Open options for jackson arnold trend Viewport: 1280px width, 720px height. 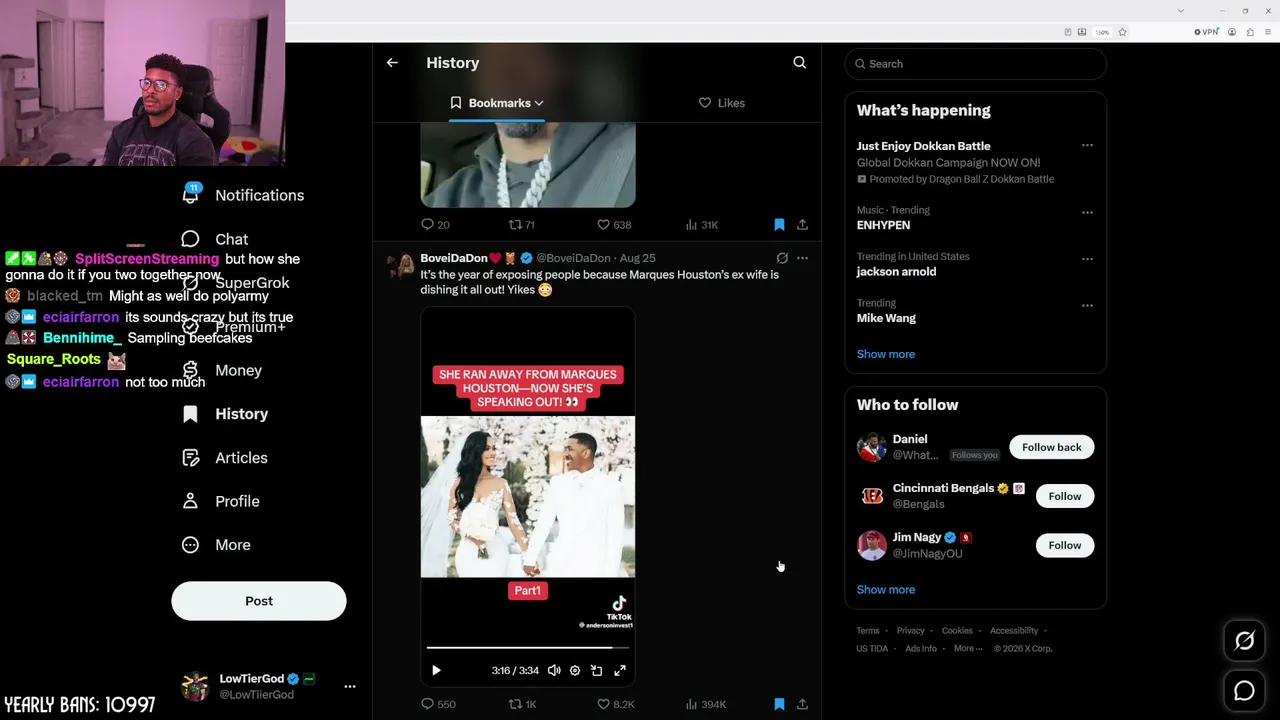1087,259
